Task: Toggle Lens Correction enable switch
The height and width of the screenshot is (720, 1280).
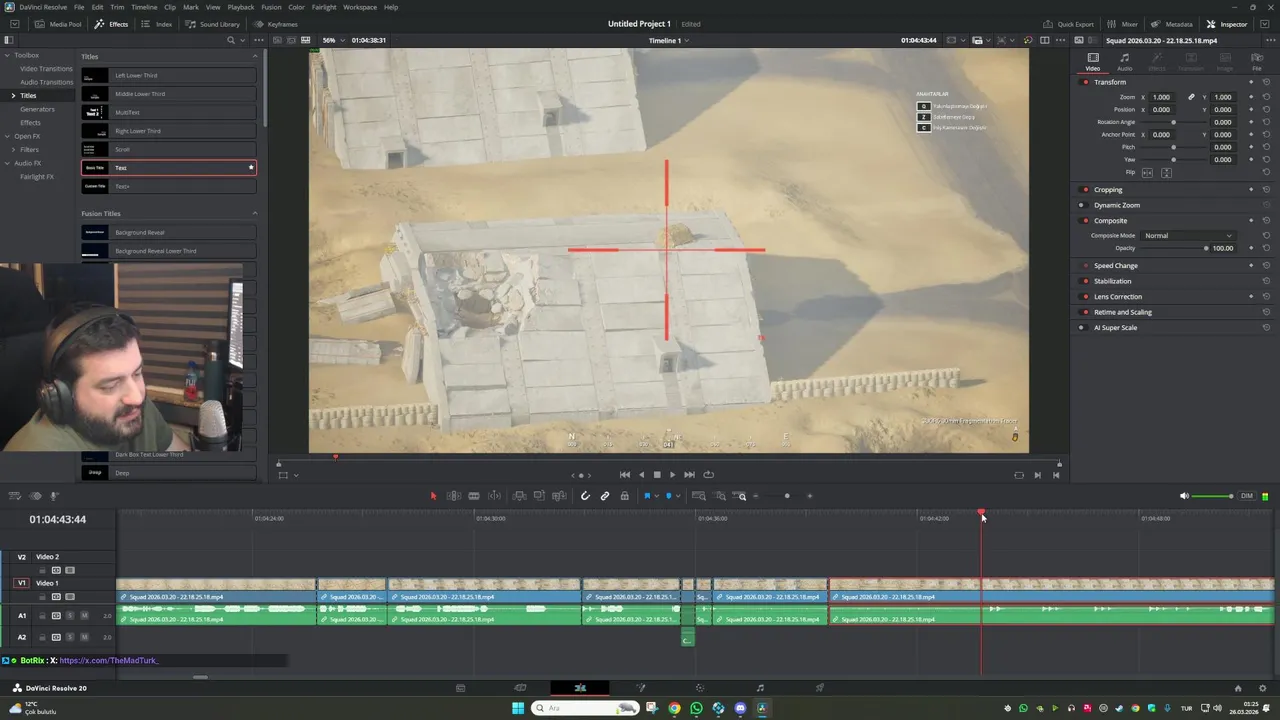Action: [1085, 296]
